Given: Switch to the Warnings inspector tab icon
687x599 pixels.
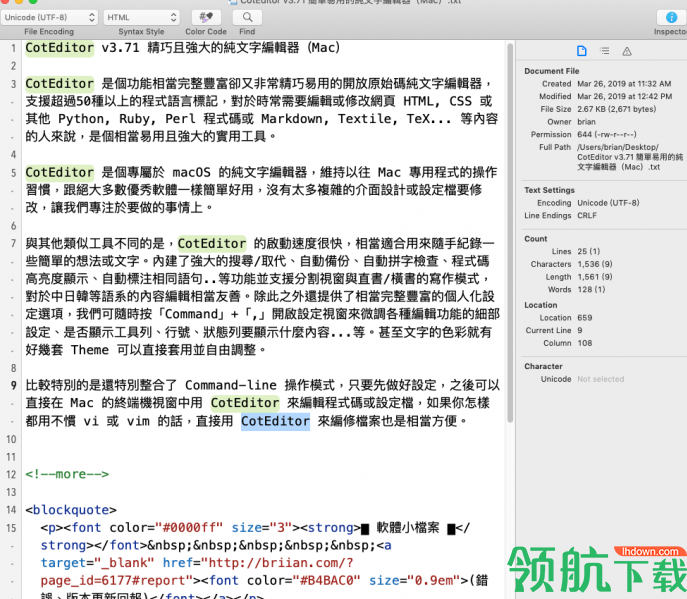Looking at the screenshot, I should 627,51.
